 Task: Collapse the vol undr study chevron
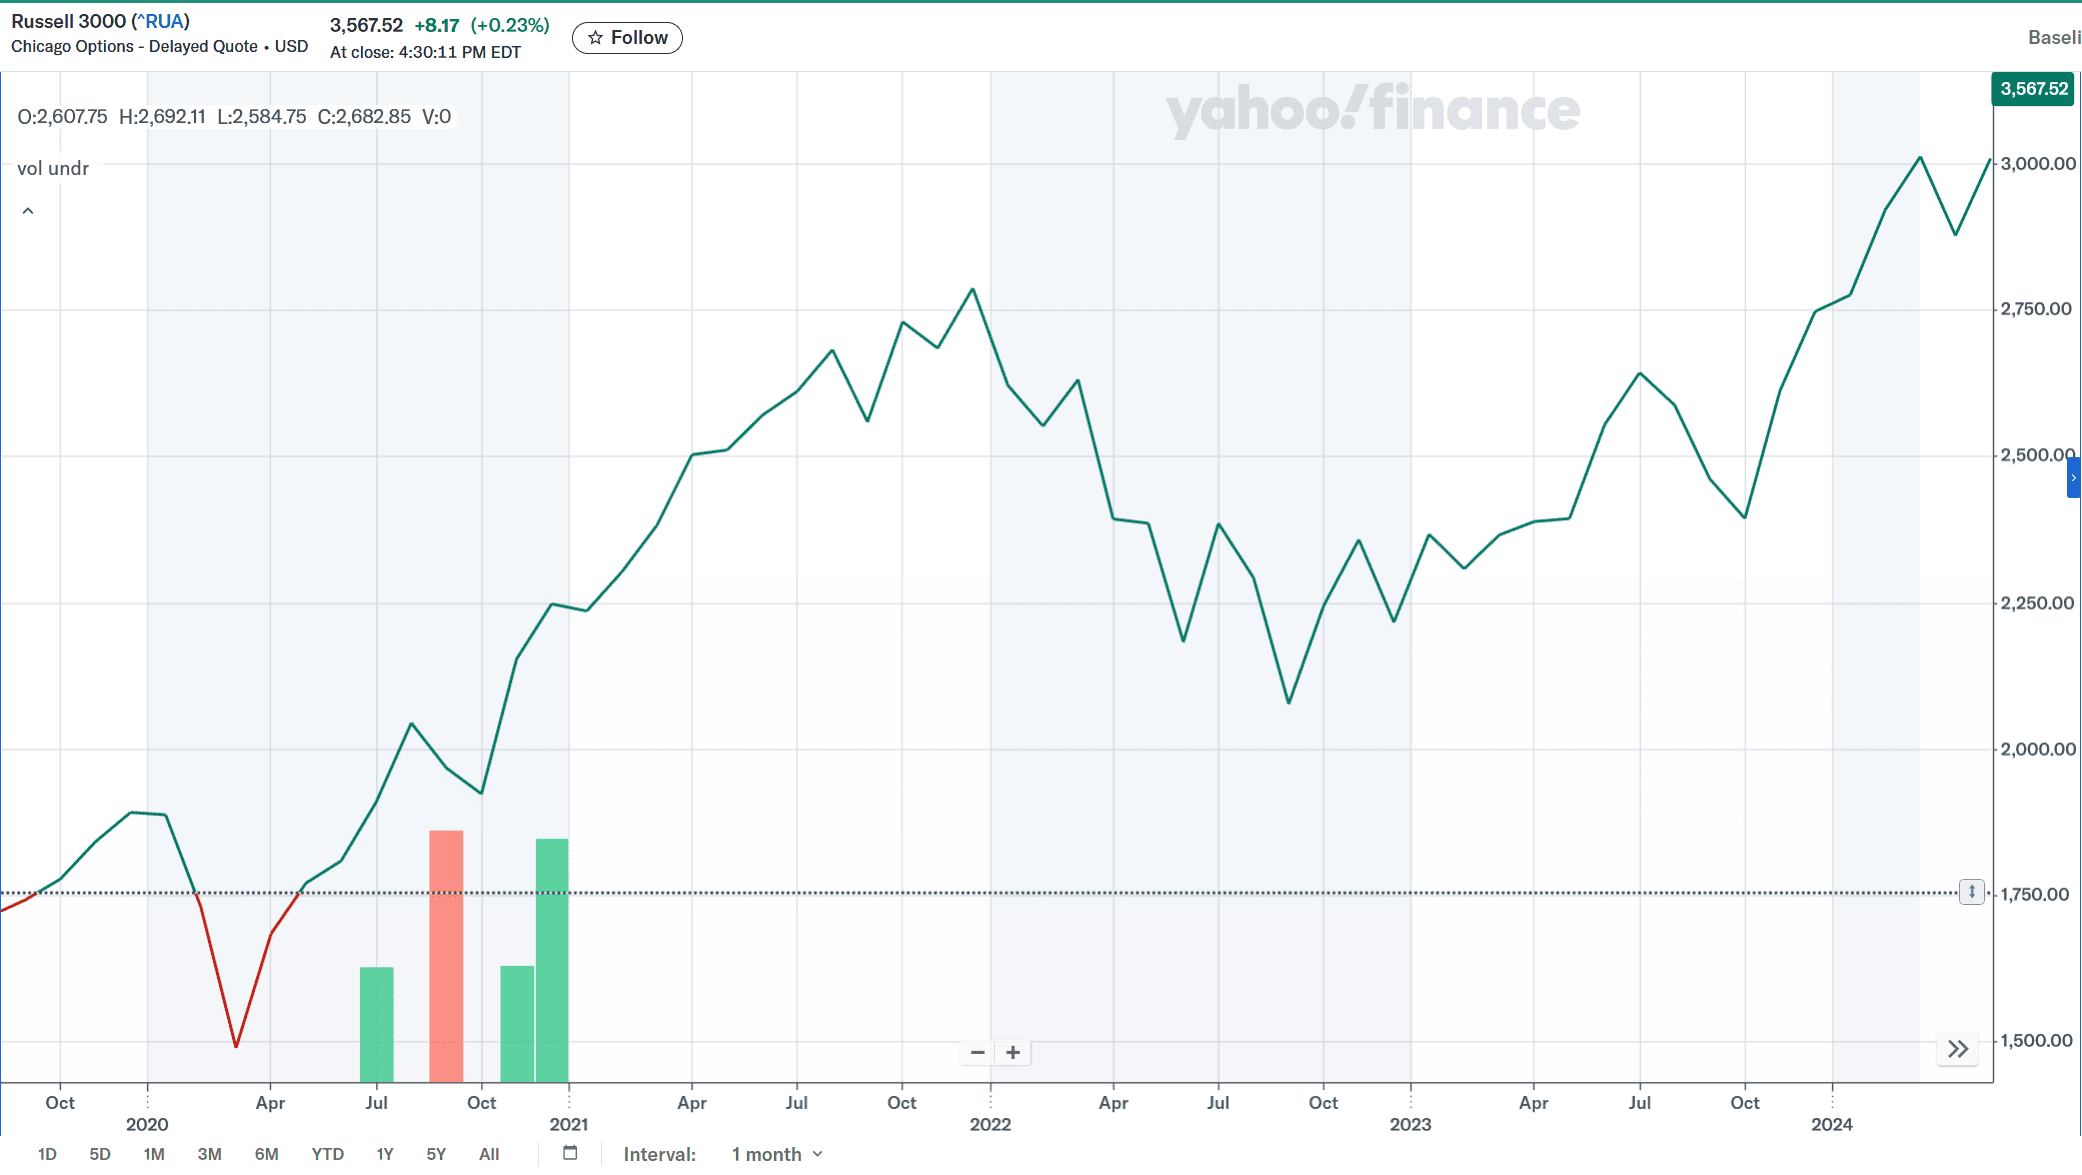point(28,211)
